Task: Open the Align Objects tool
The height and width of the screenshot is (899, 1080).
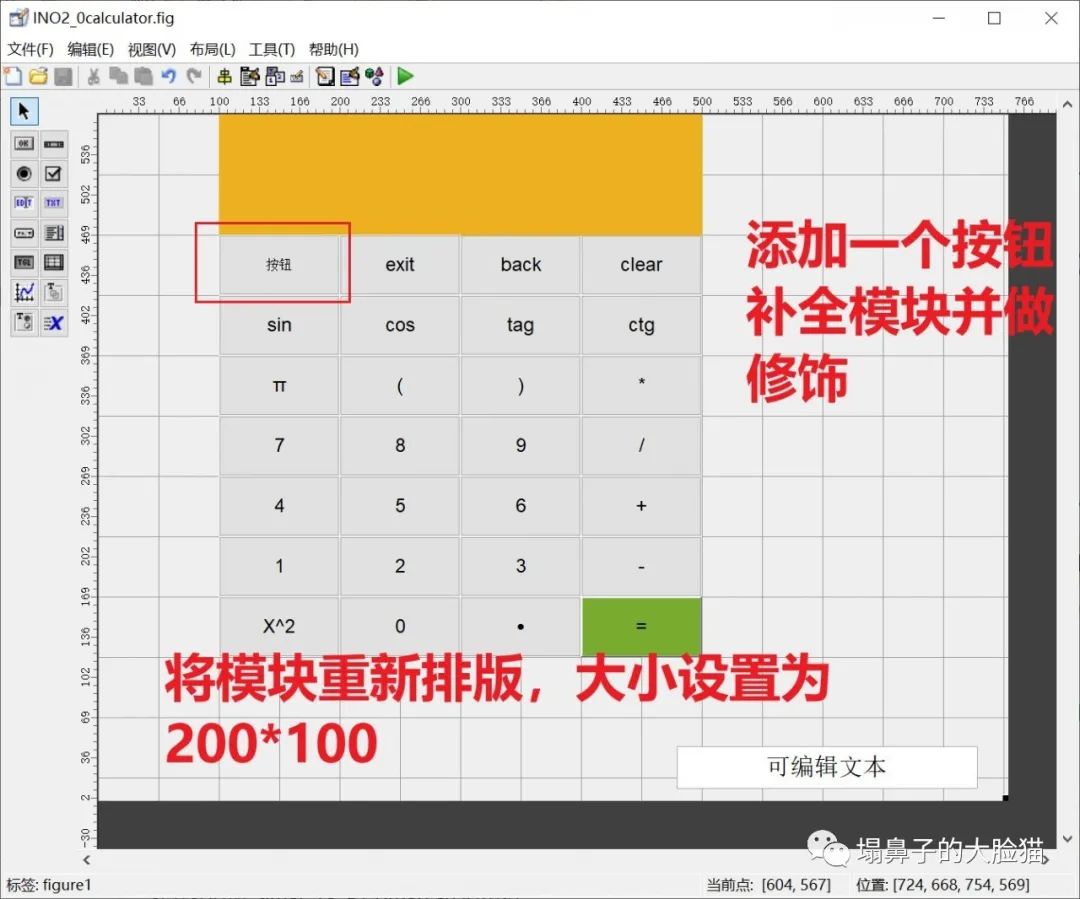Action: tap(222, 76)
